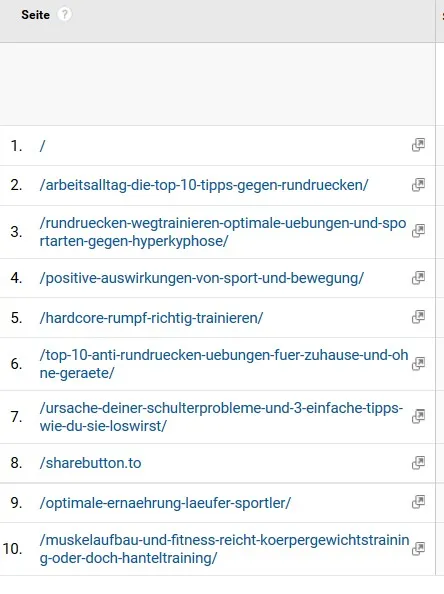Open external link icon for muskelaufbau-und-fitness page

coord(418,549)
